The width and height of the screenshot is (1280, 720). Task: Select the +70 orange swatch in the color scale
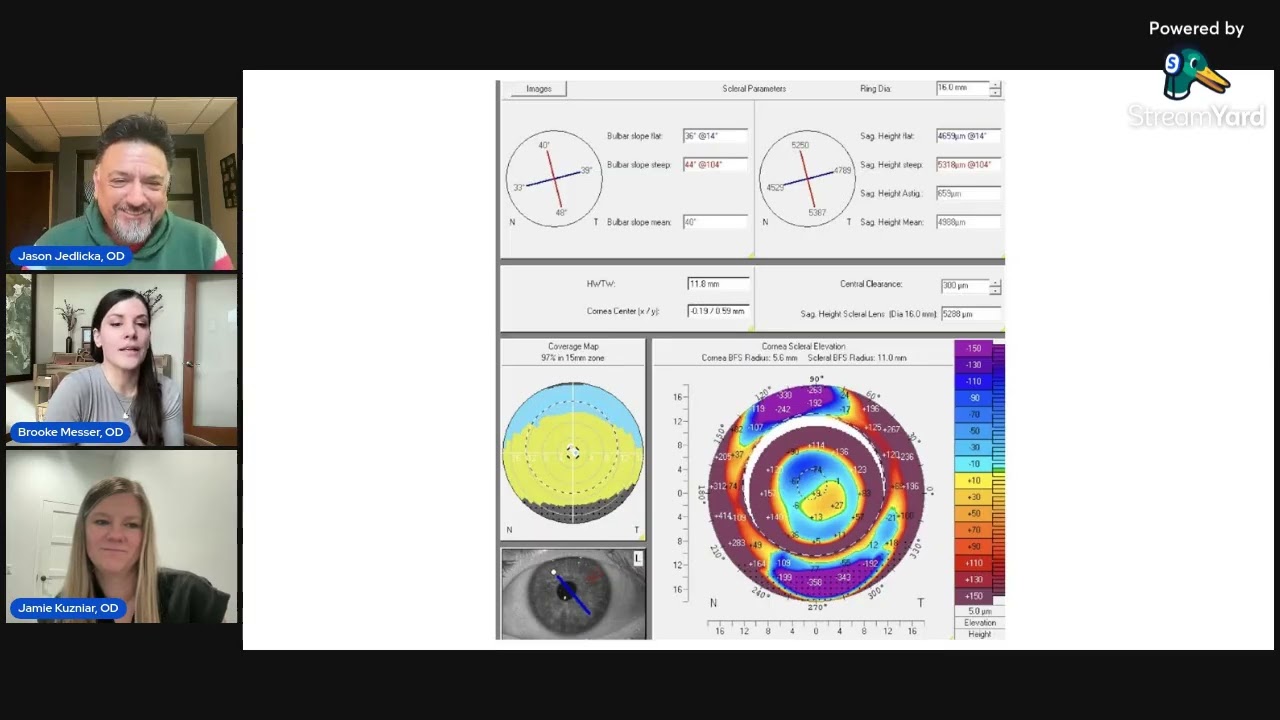click(974, 530)
